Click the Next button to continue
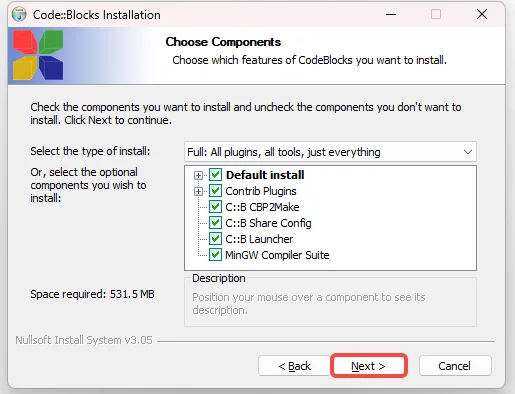The height and width of the screenshot is (394, 515). point(369,366)
